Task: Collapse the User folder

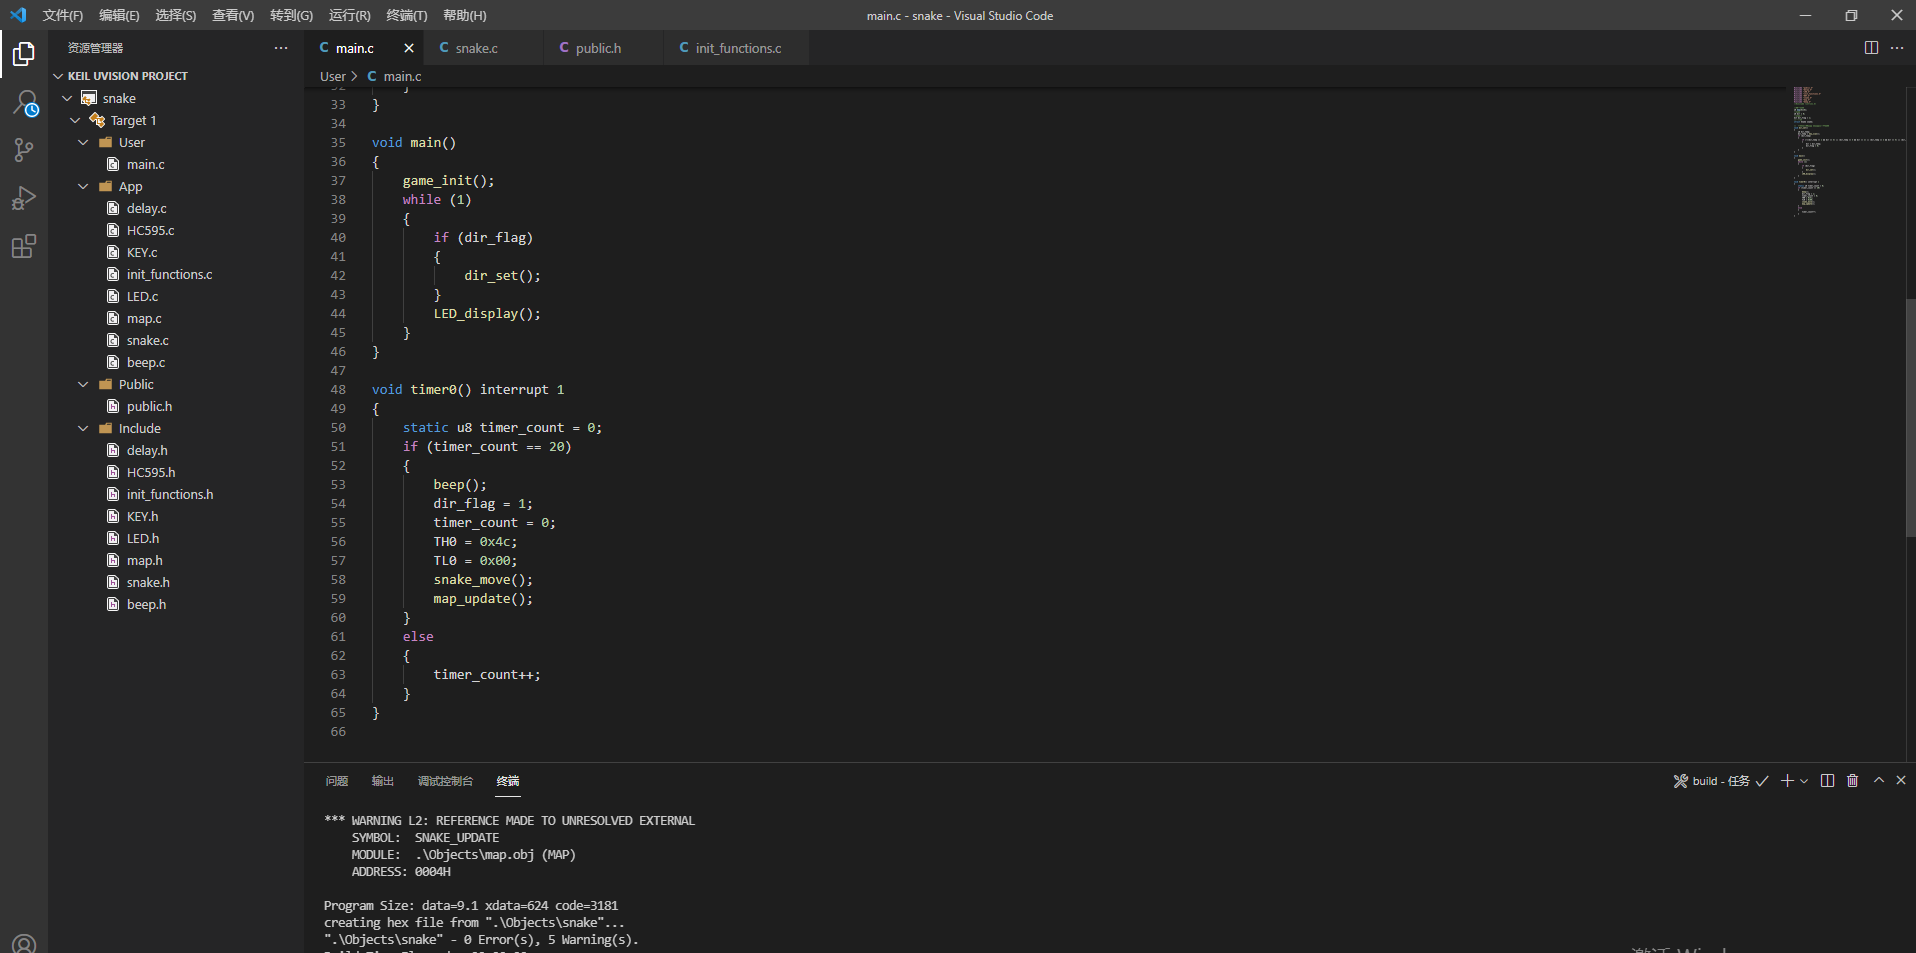Action: coord(83,142)
